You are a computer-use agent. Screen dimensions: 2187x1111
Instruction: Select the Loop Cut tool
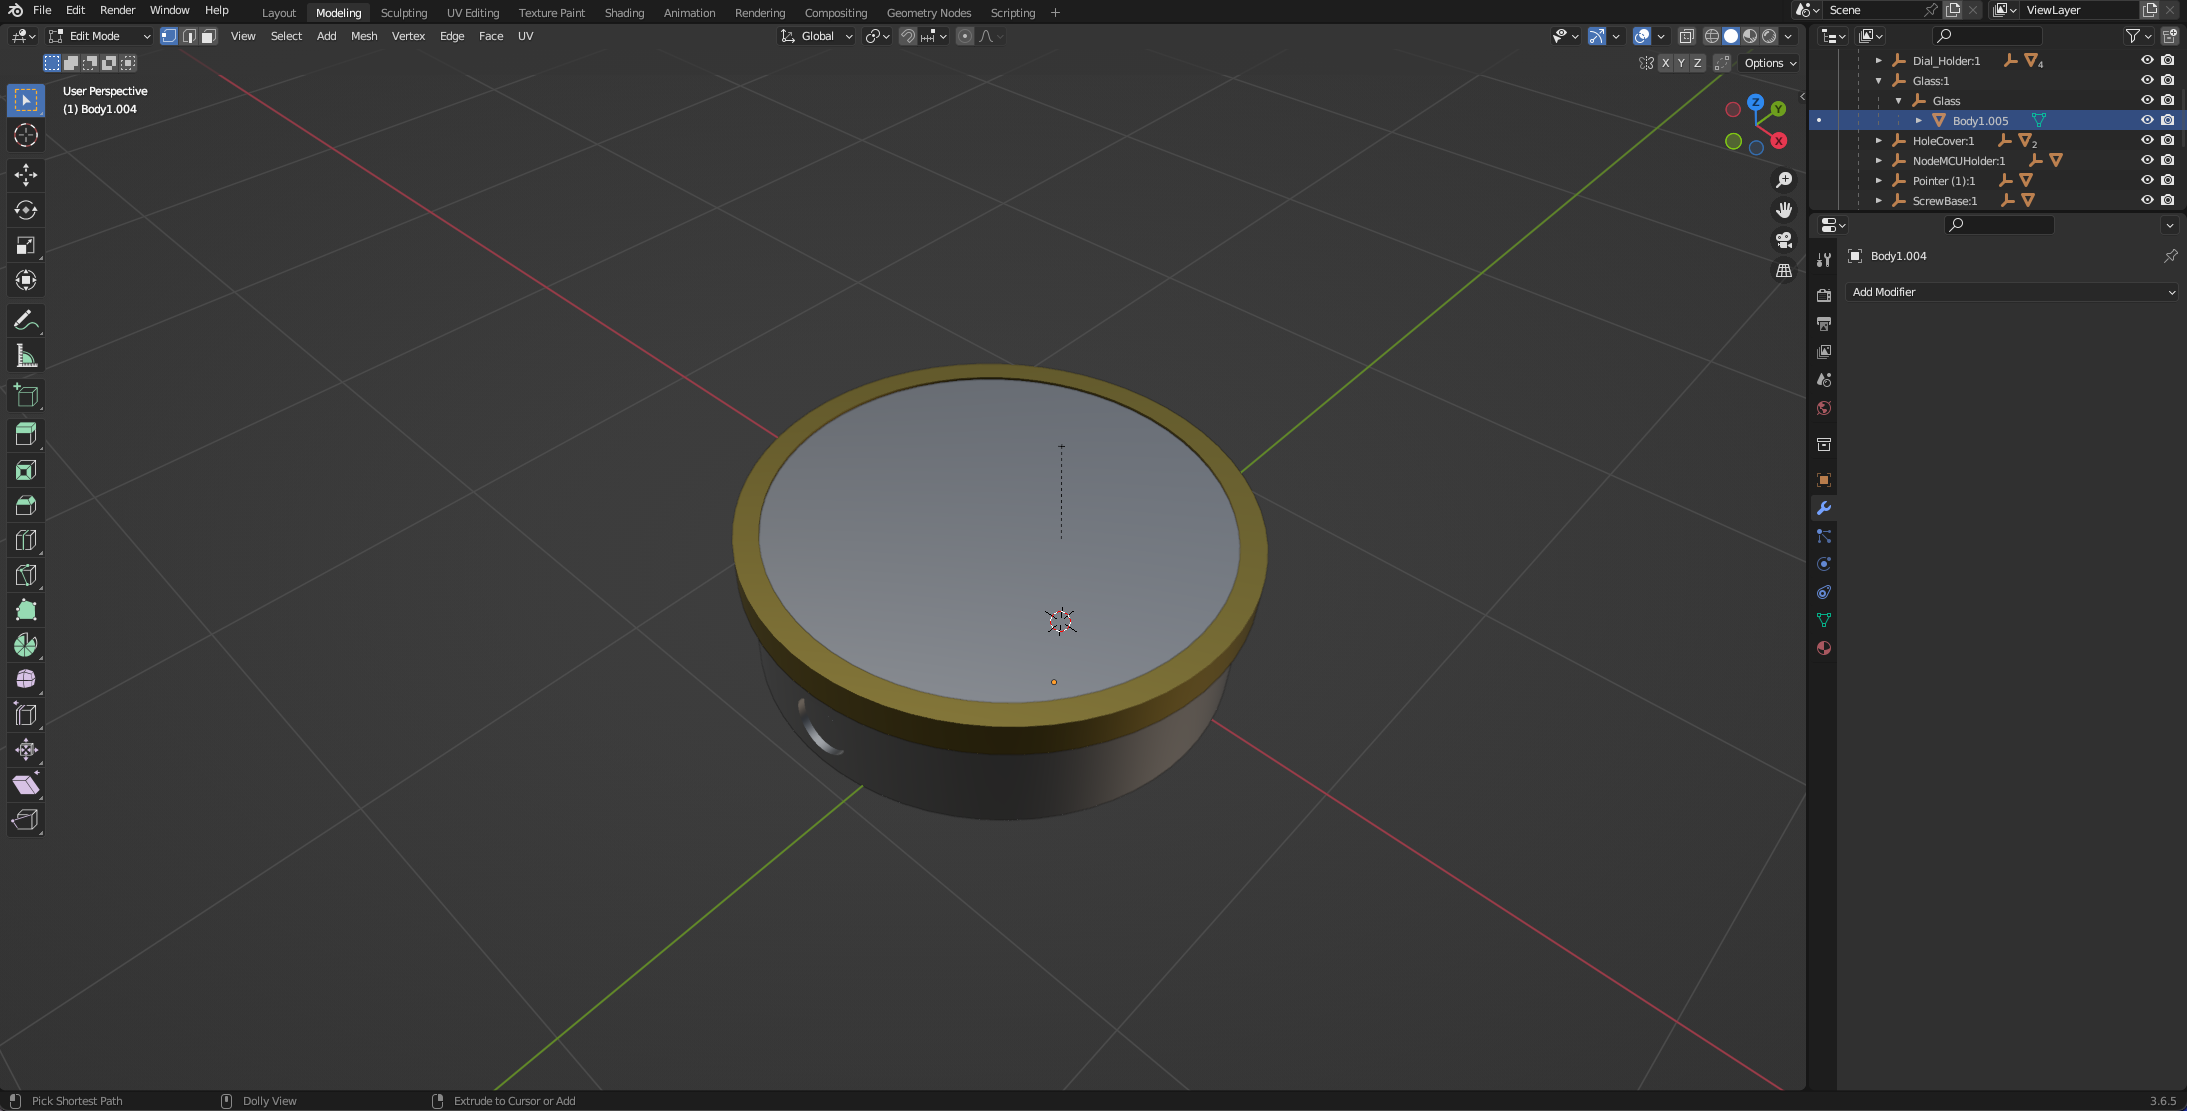(x=26, y=540)
